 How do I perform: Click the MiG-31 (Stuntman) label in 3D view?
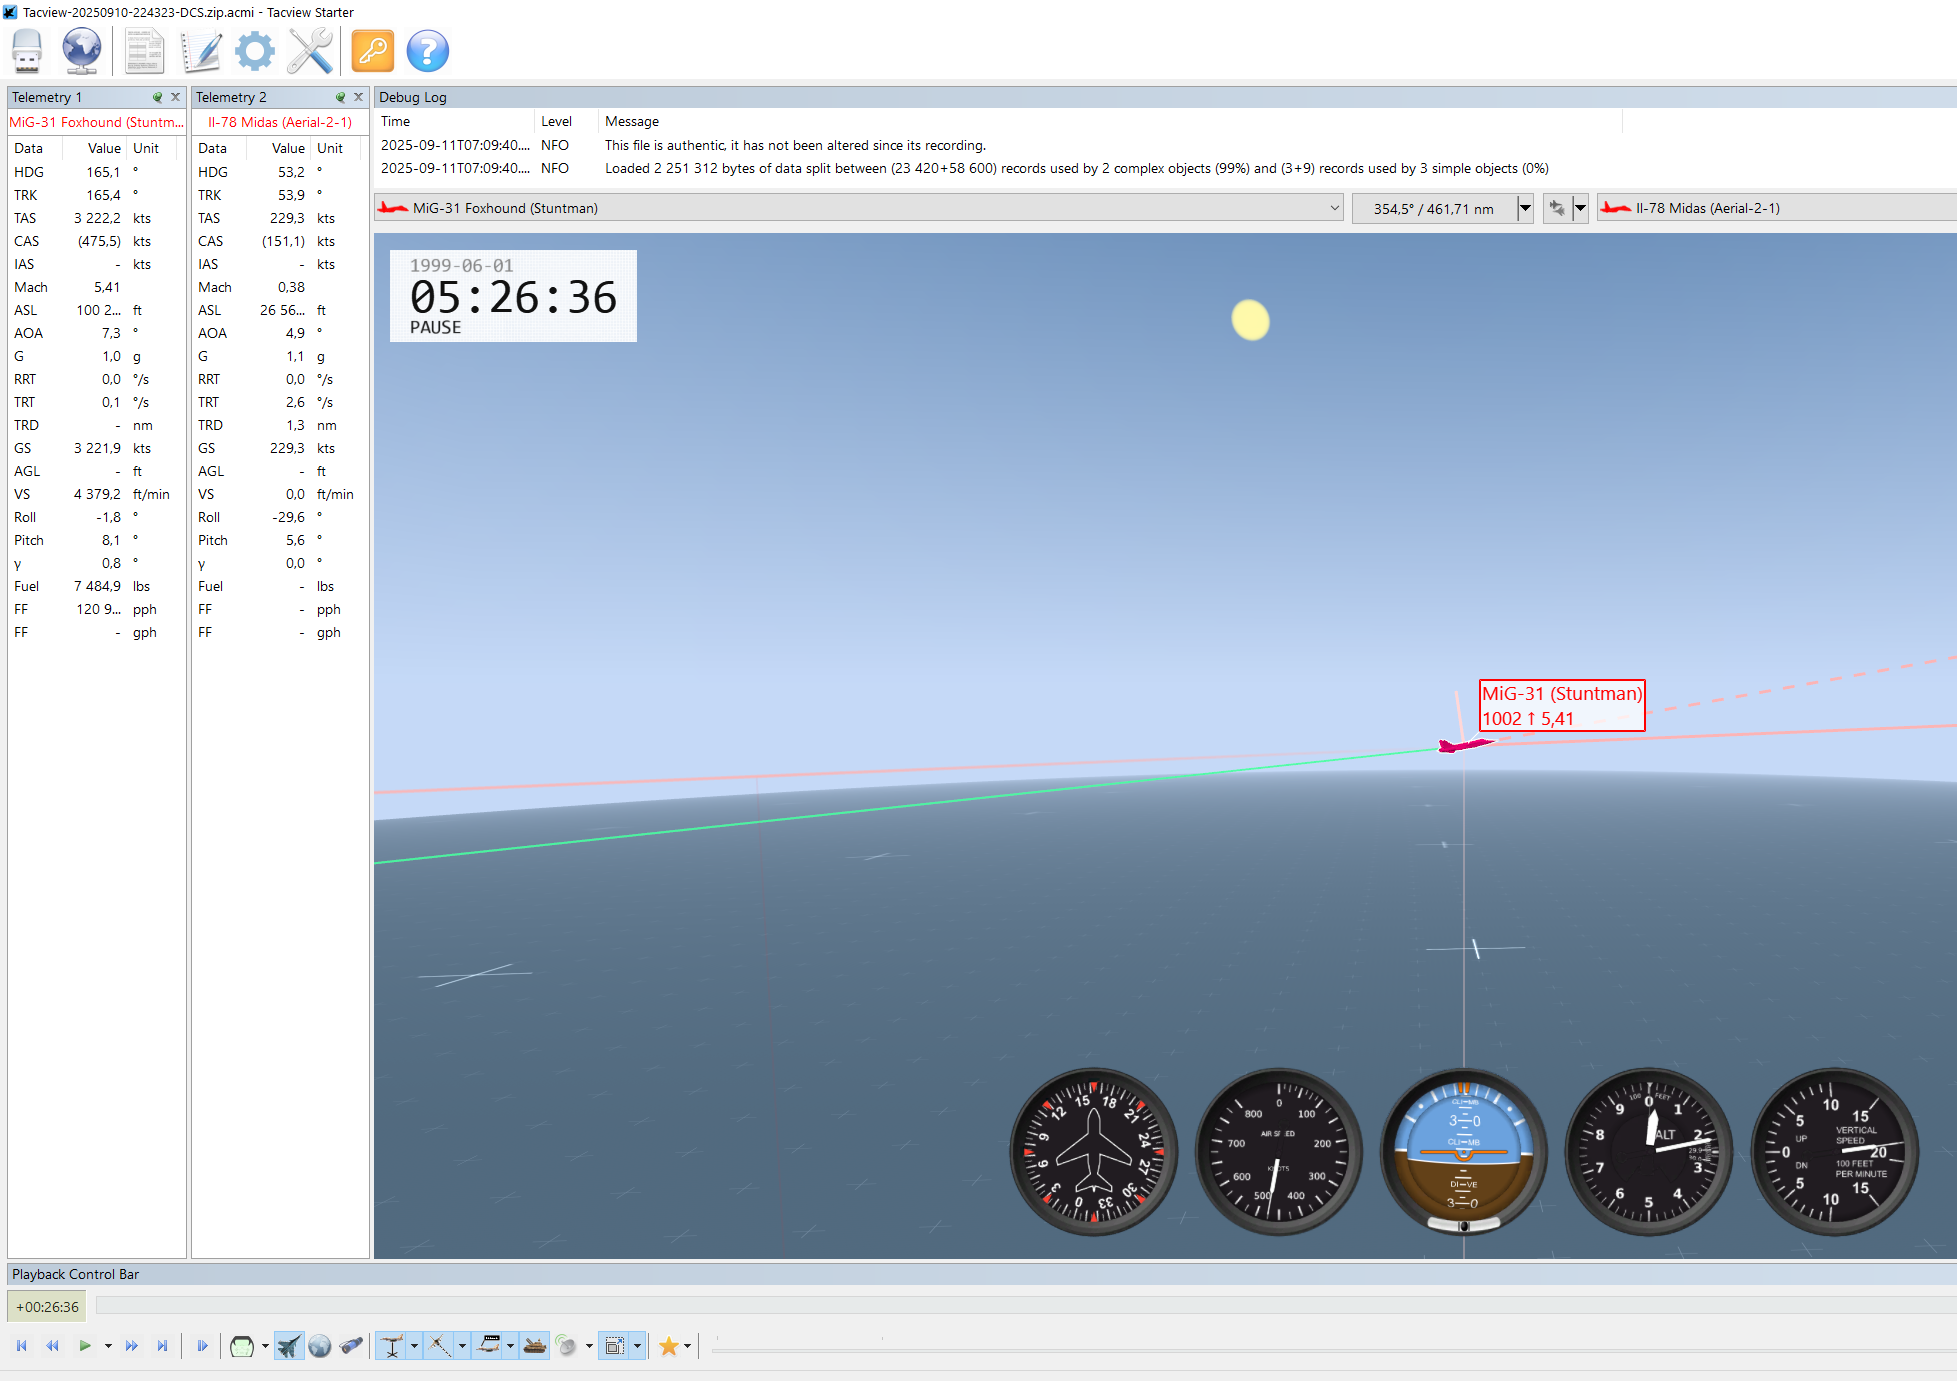pyautogui.click(x=1562, y=706)
